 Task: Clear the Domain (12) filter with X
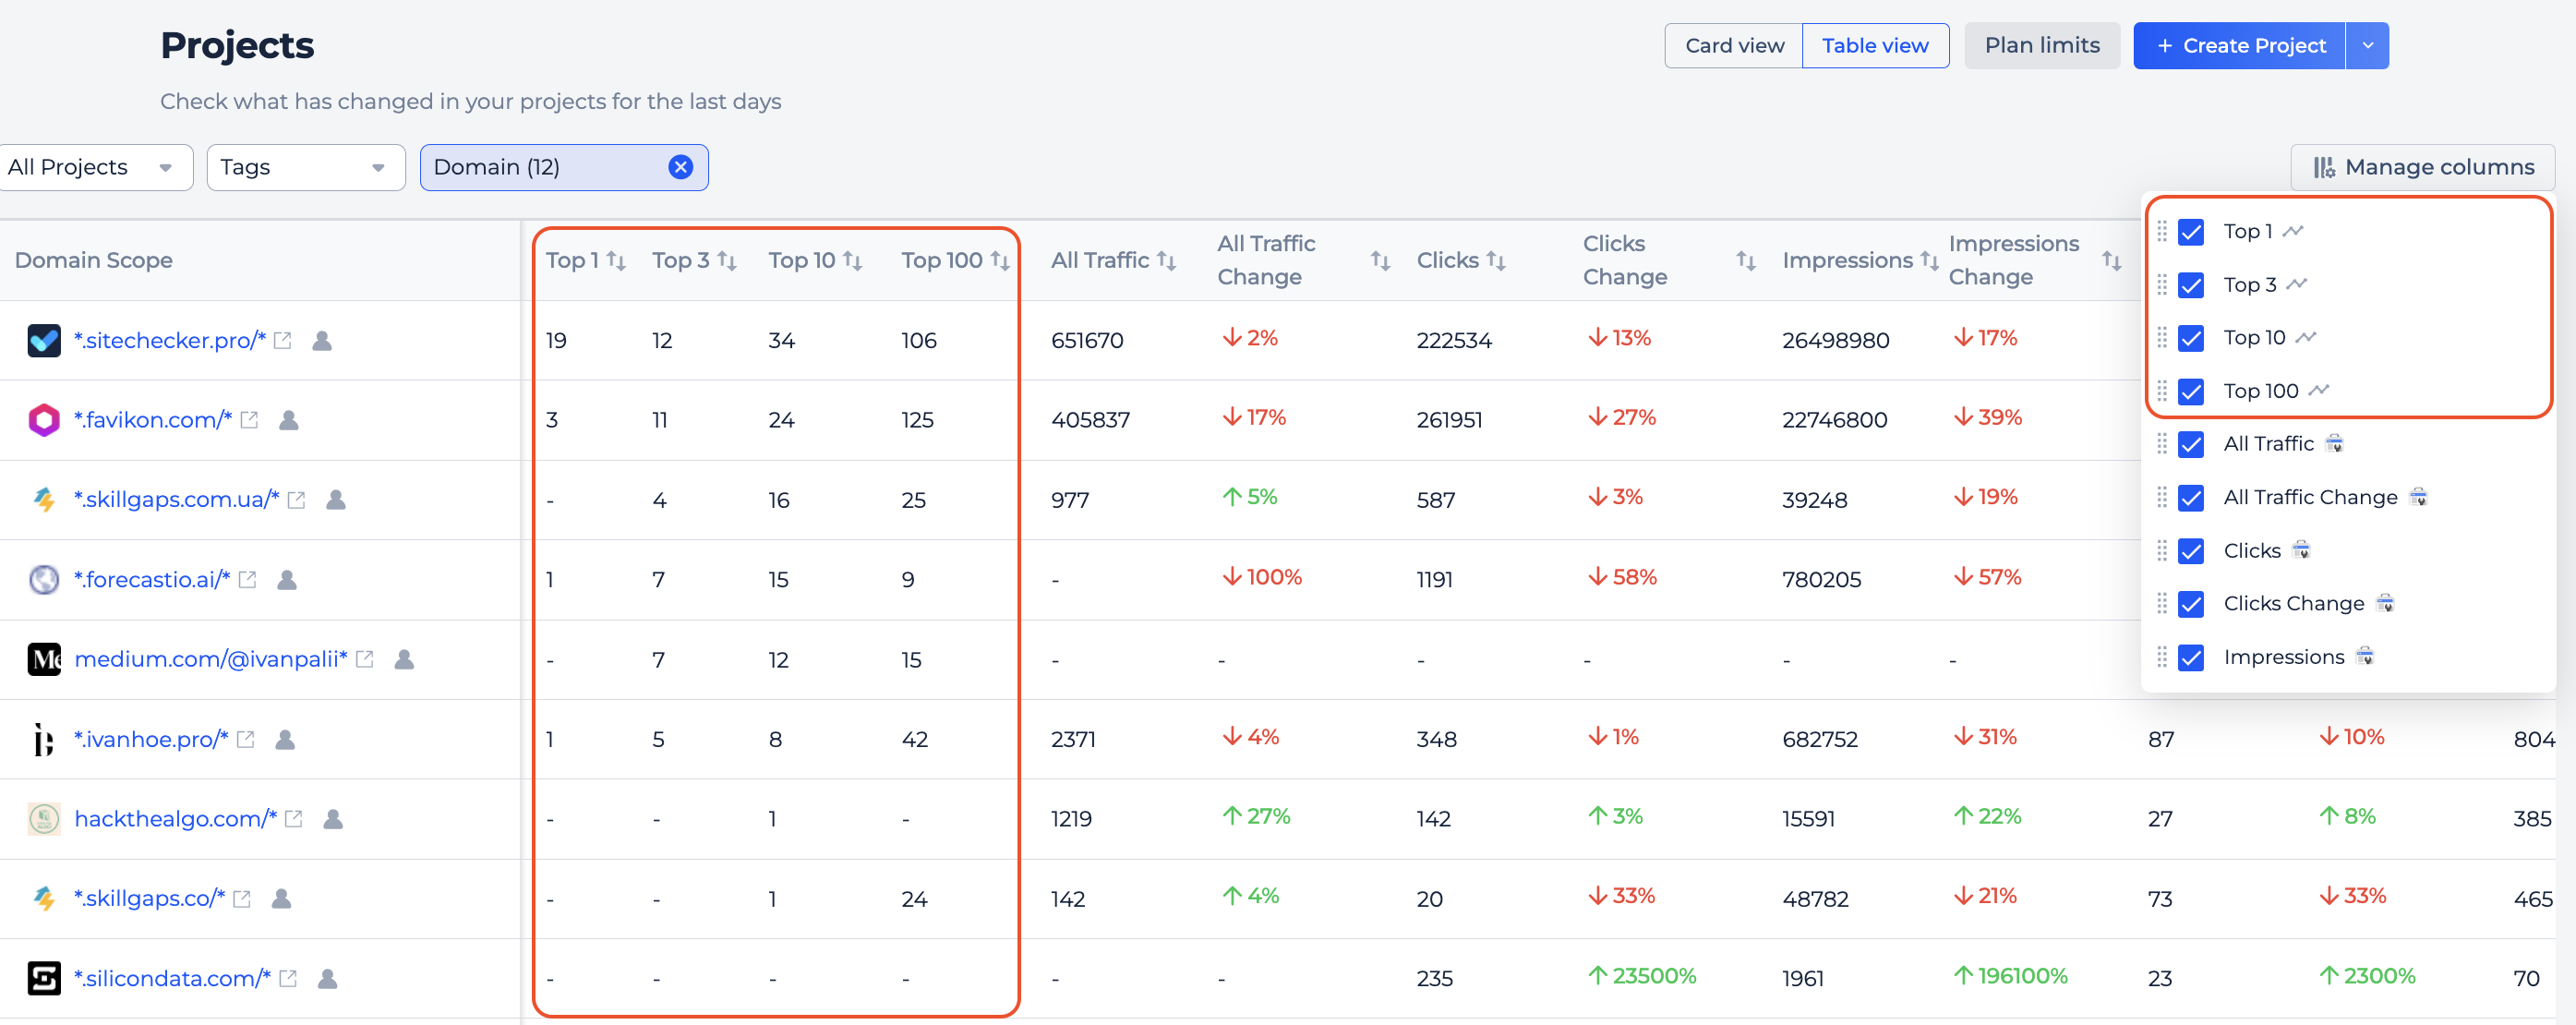click(x=680, y=167)
